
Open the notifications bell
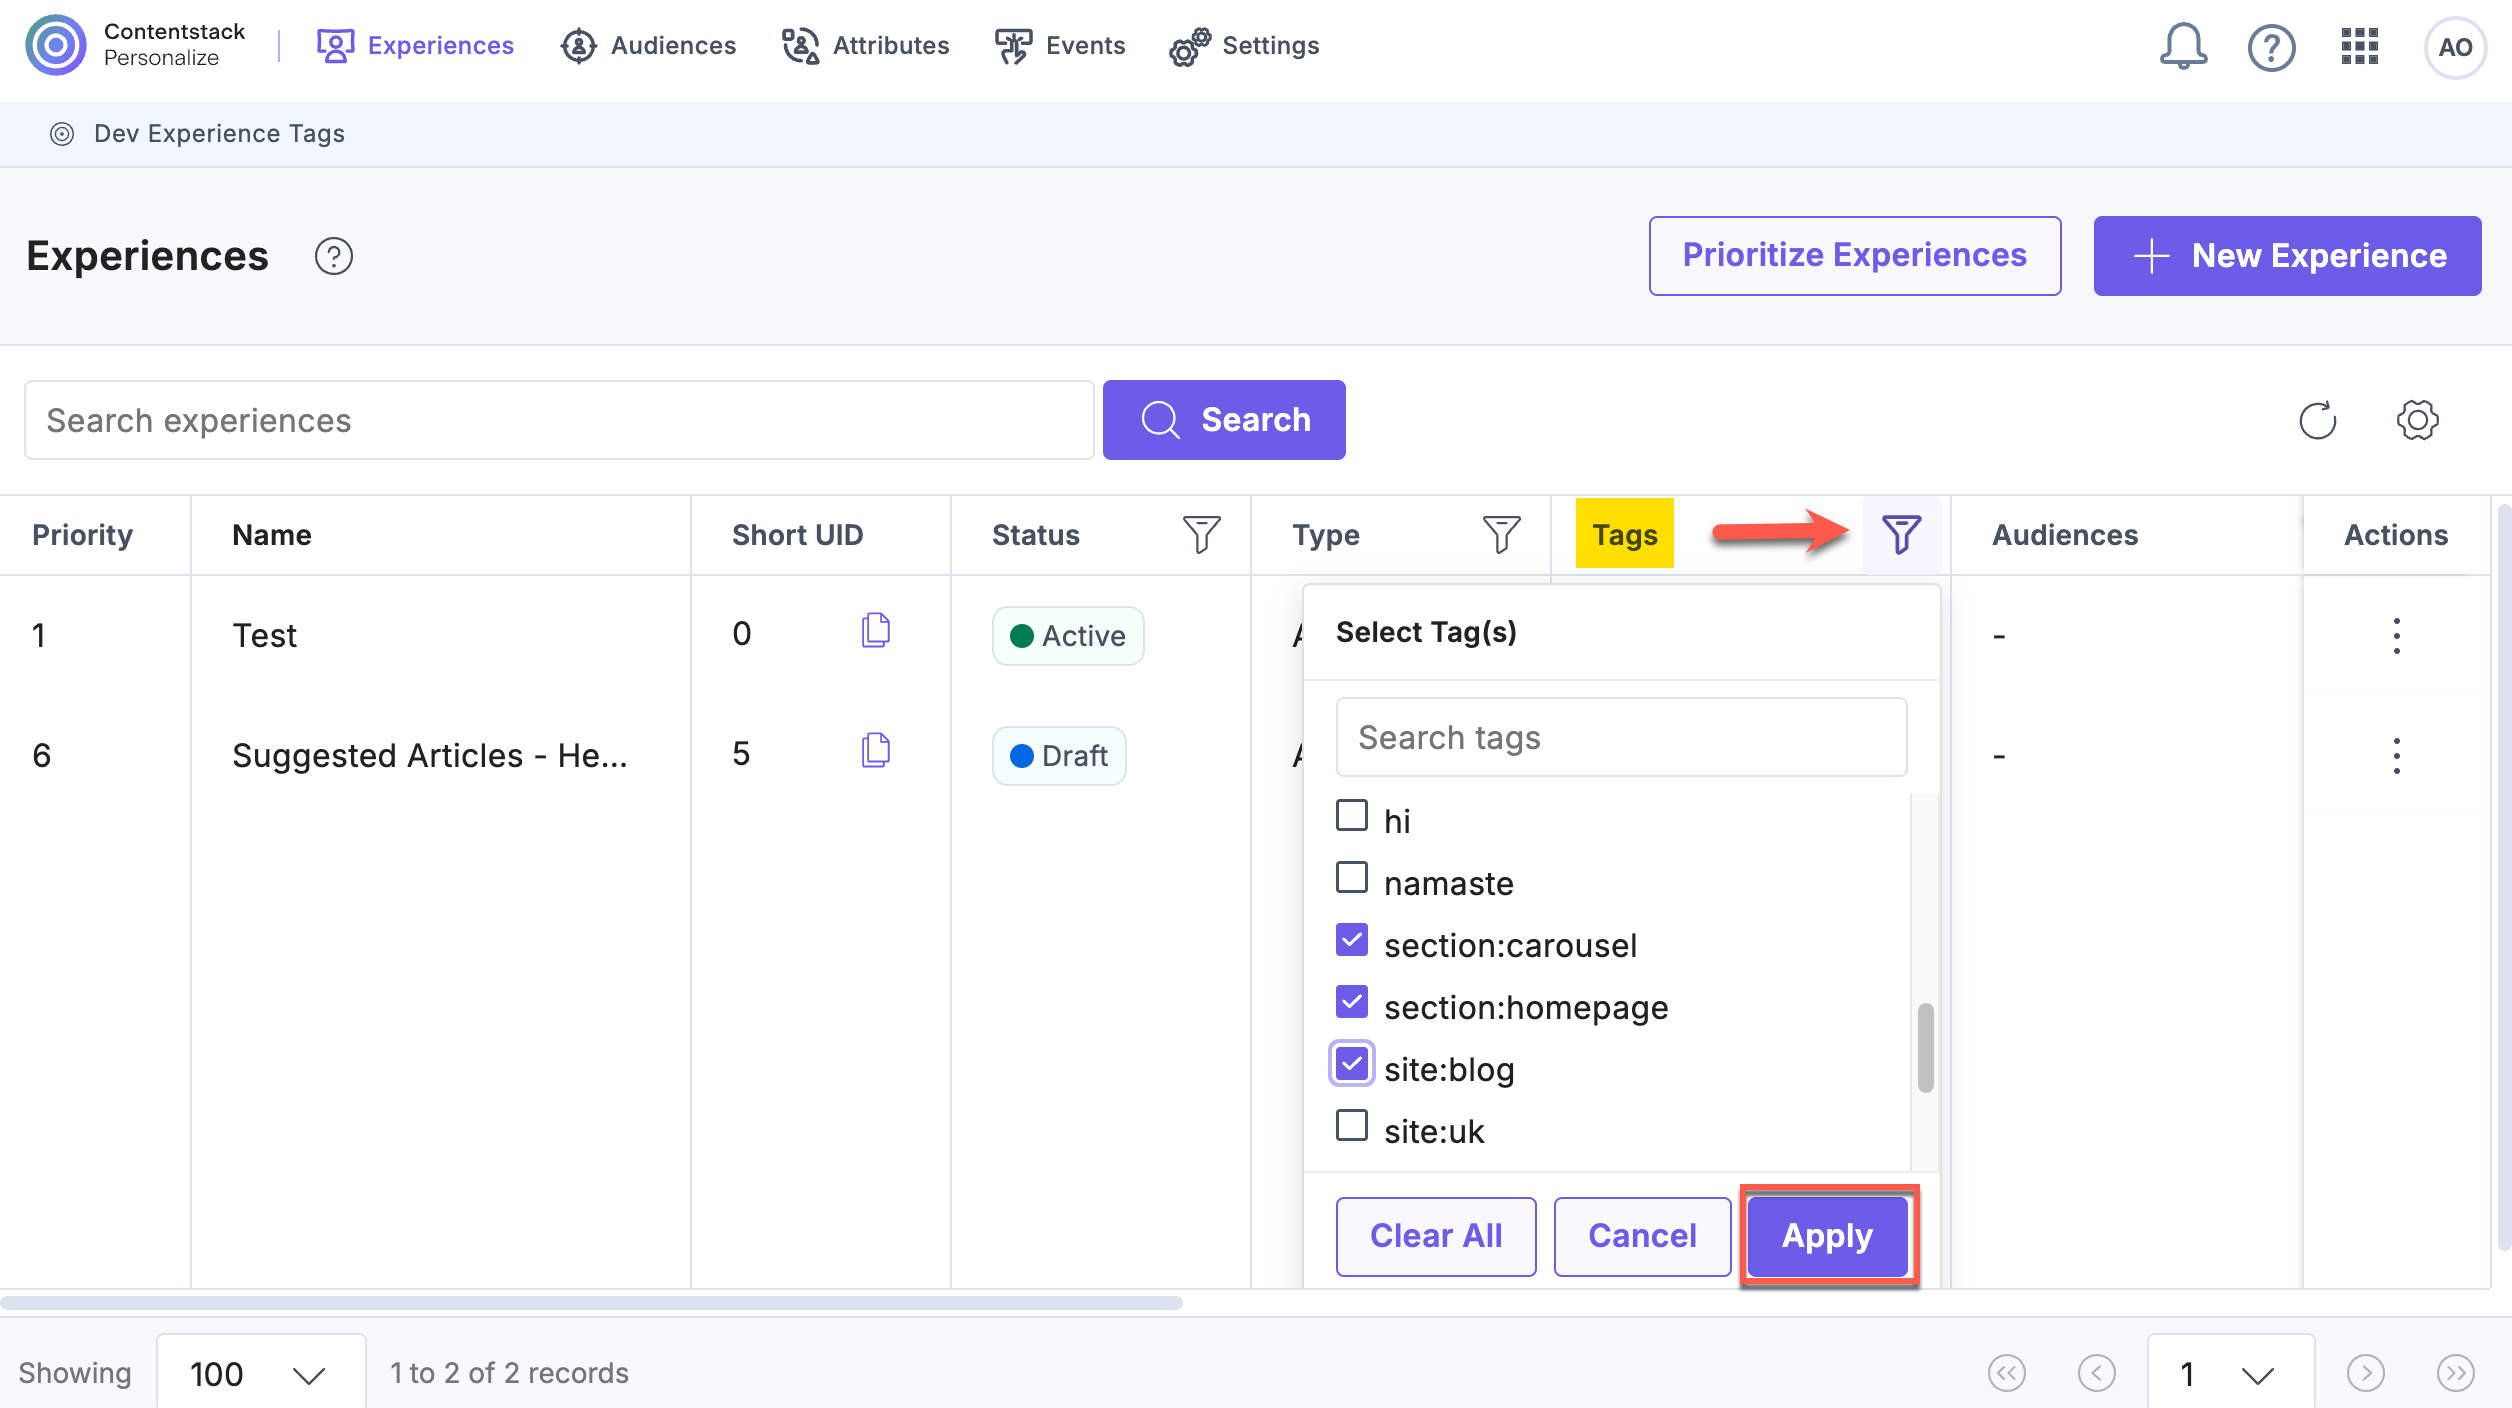pyautogui.click(x=2183, y=47)
